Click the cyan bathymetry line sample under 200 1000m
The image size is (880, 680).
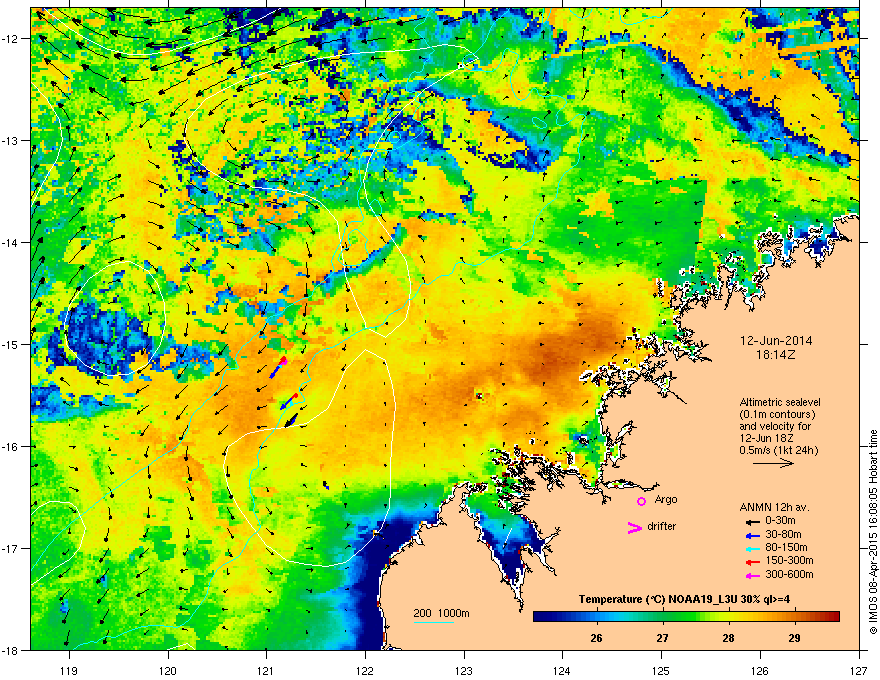click(x=433, y=622)
